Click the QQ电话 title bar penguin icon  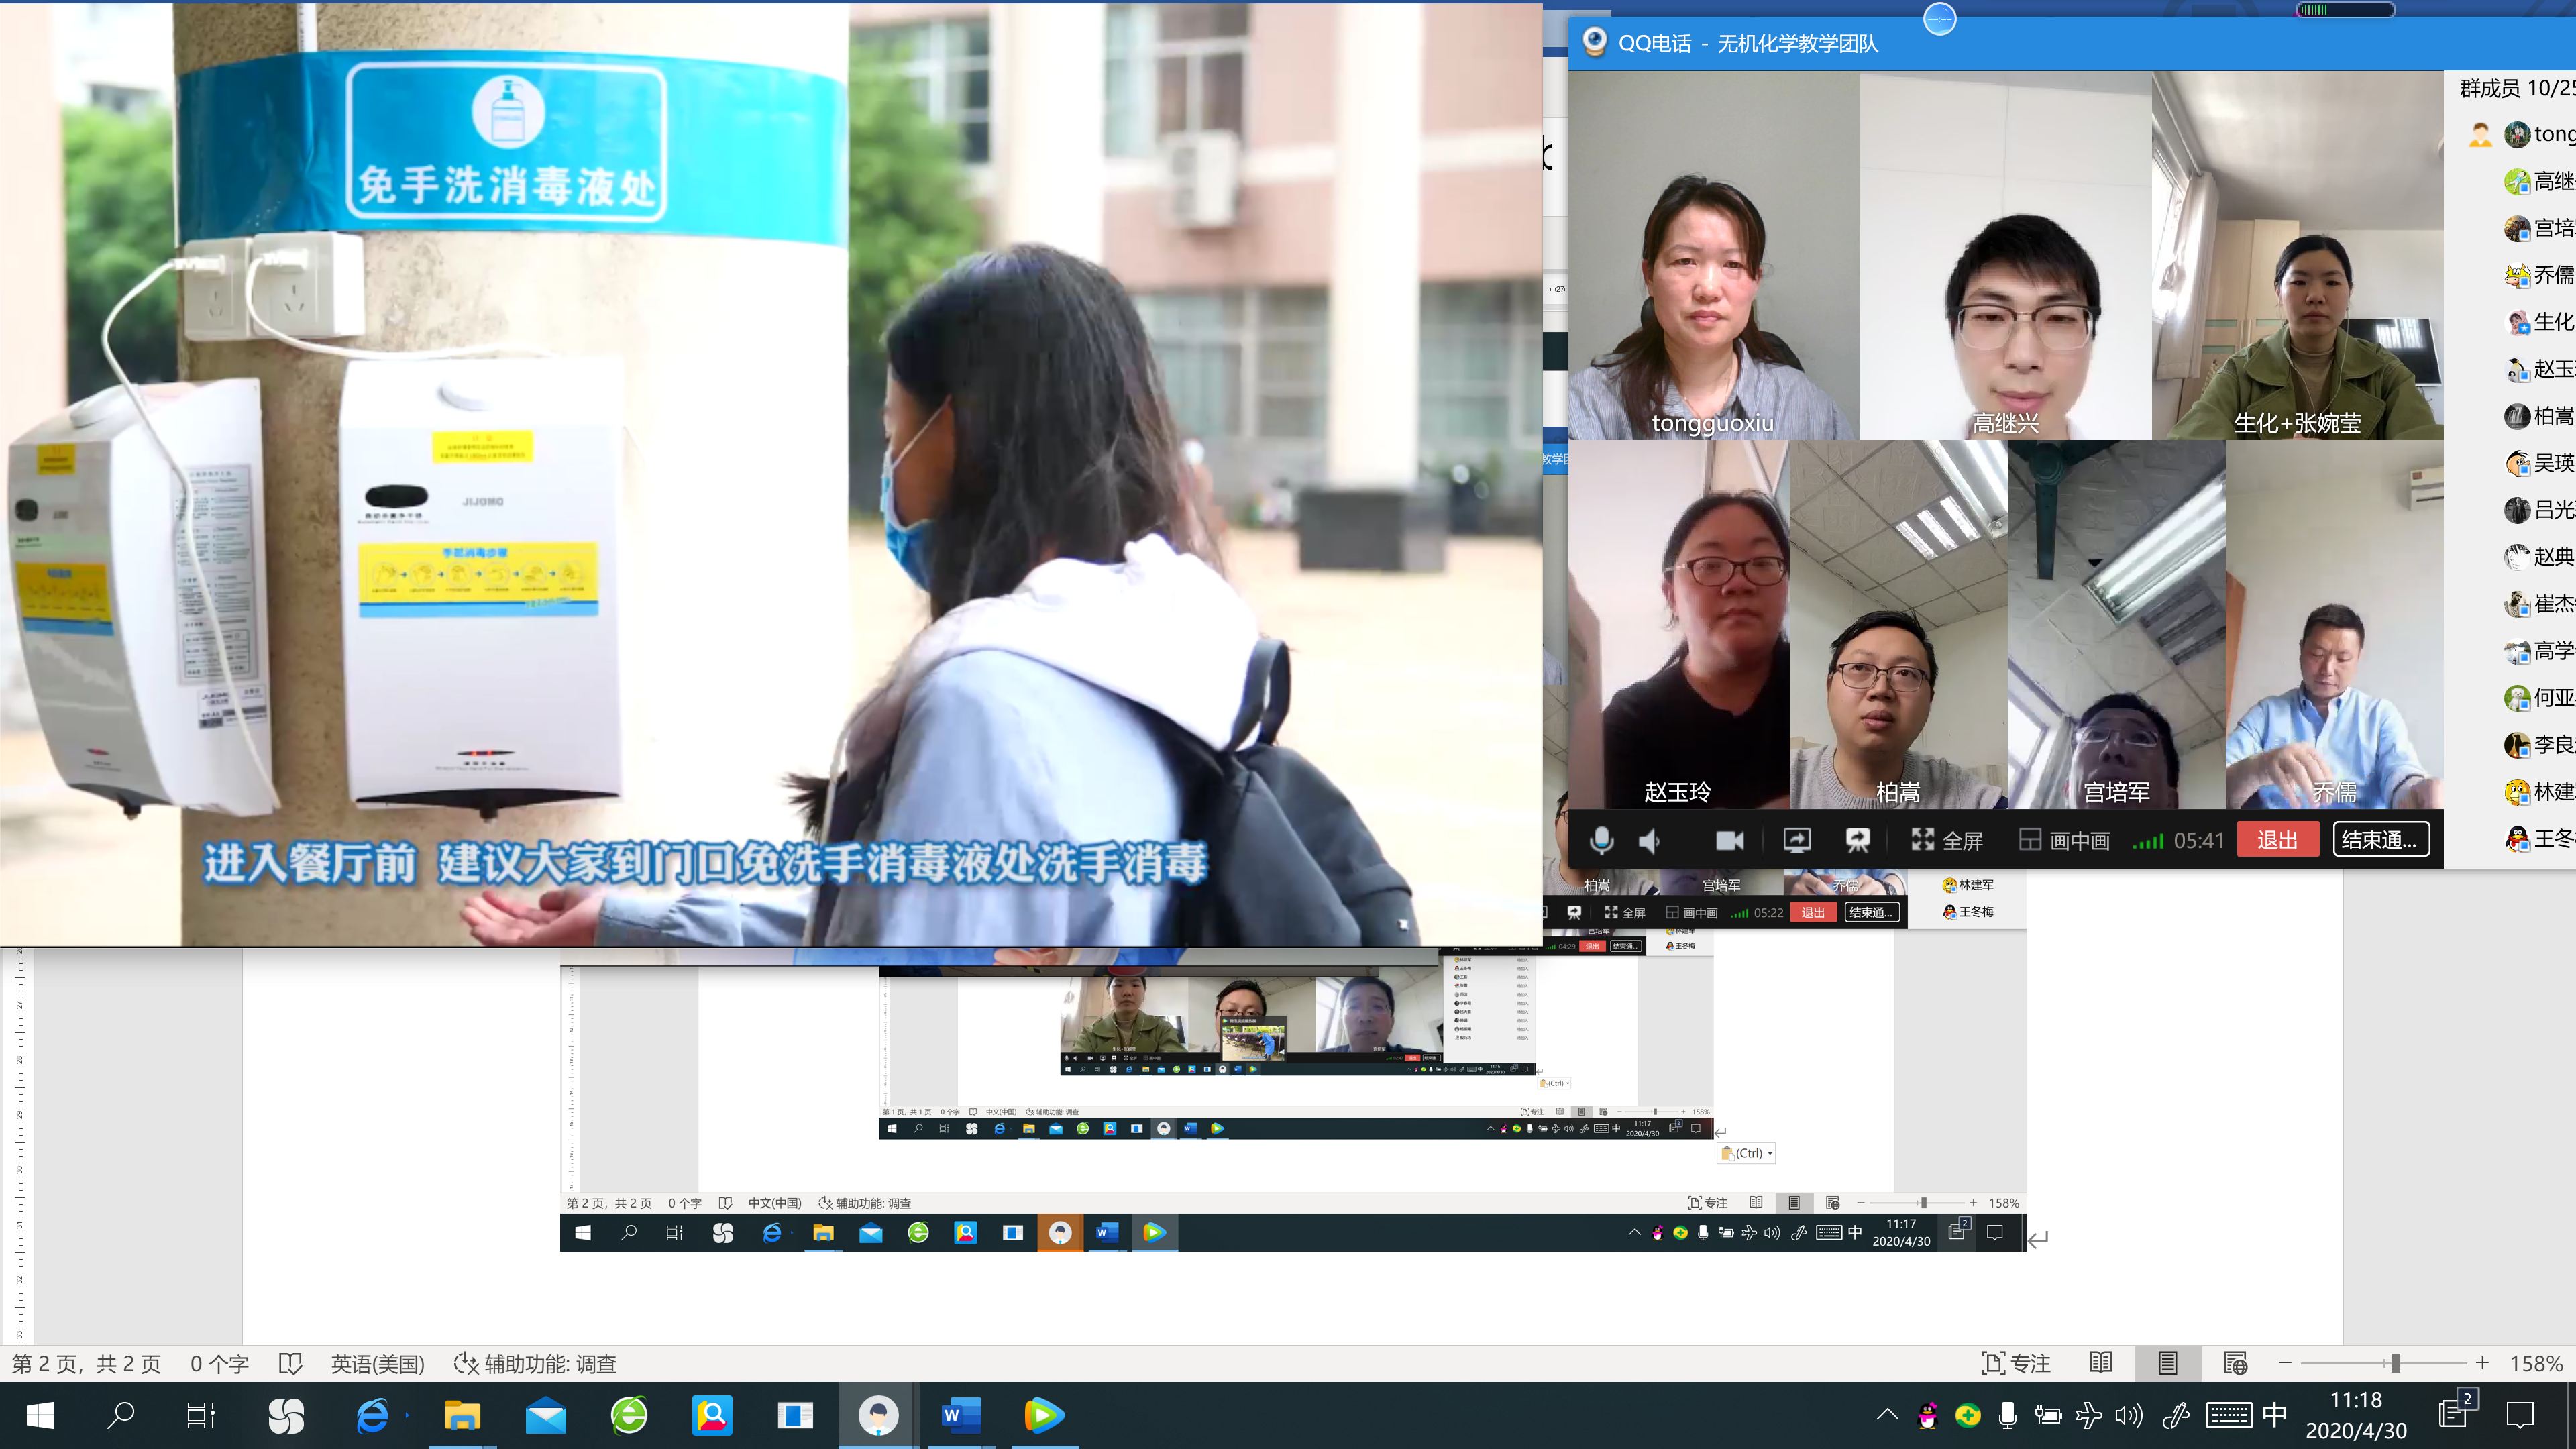coord(1594,42)
